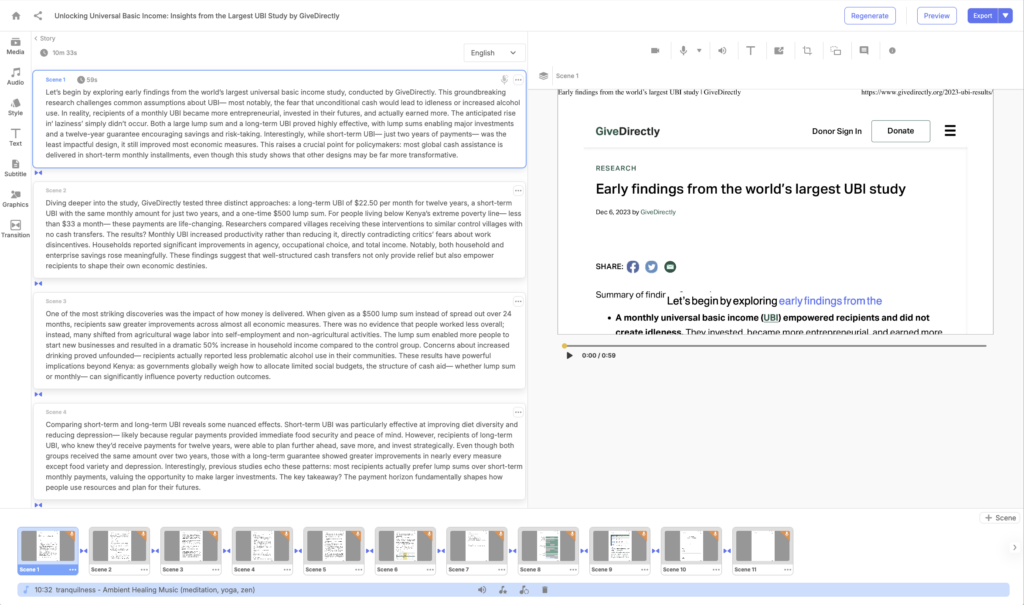The height and width of the screenshot is (605, 1024).
Task: Click the Preview button
Action: 936,16
